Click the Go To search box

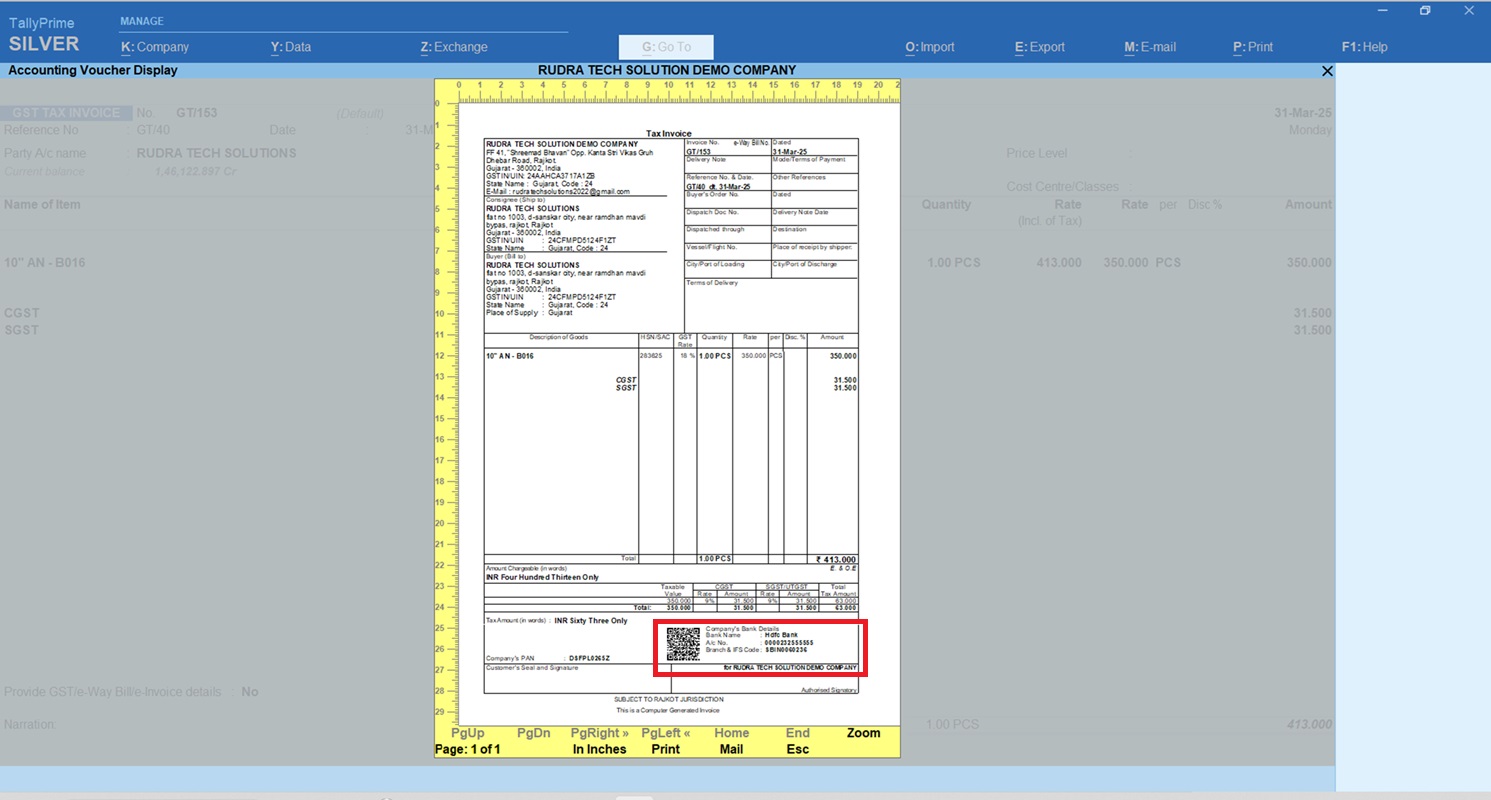[x=666, y=47]
